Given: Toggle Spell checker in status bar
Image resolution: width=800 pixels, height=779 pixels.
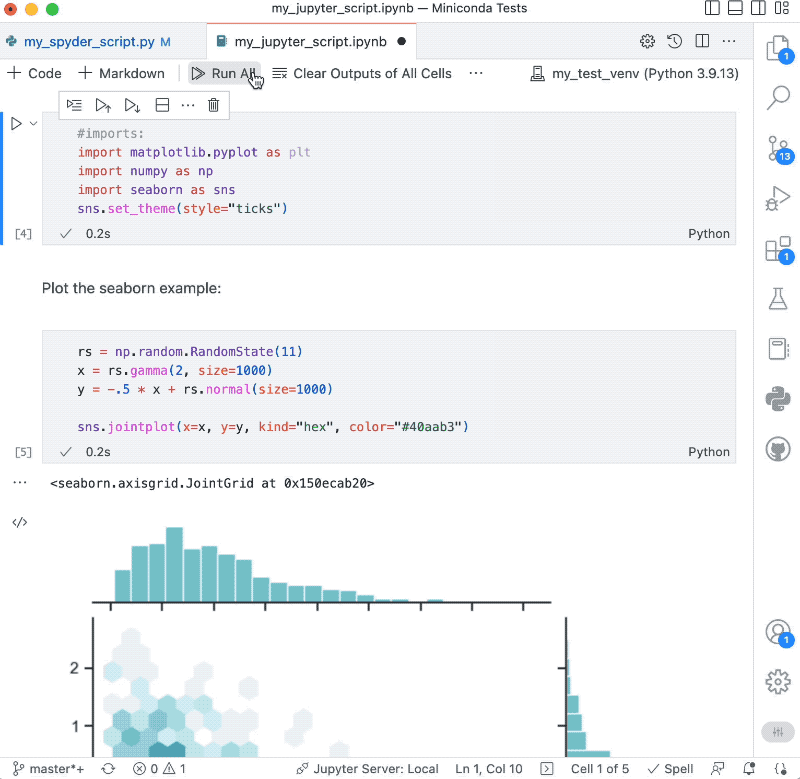Looking at the screenshot, I should point(670,769).
